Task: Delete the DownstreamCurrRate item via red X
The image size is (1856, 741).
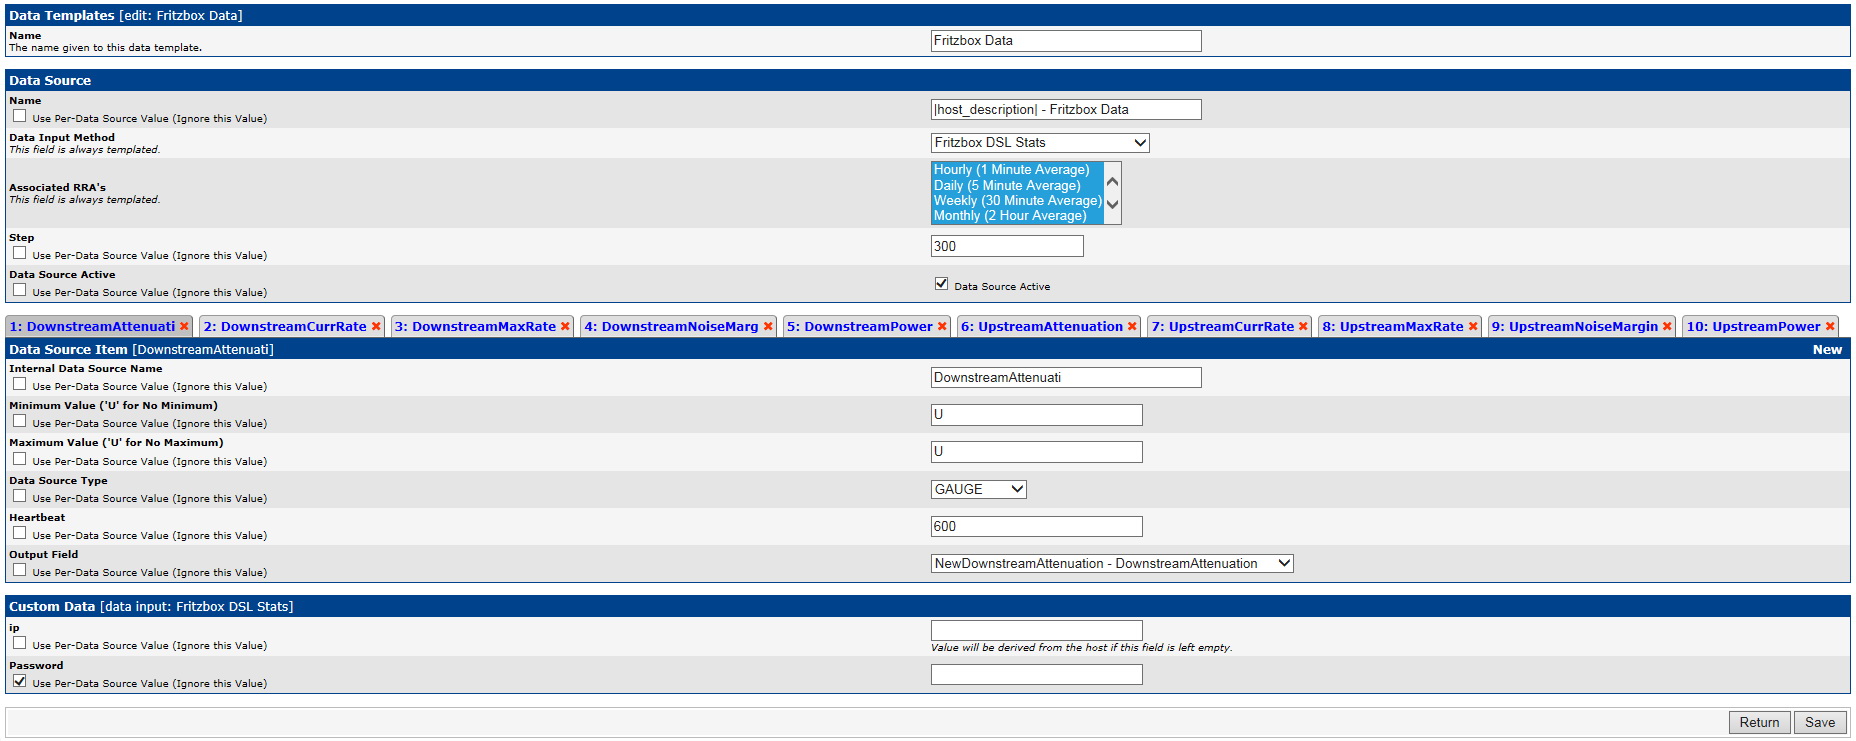Action: coord(376,327)
